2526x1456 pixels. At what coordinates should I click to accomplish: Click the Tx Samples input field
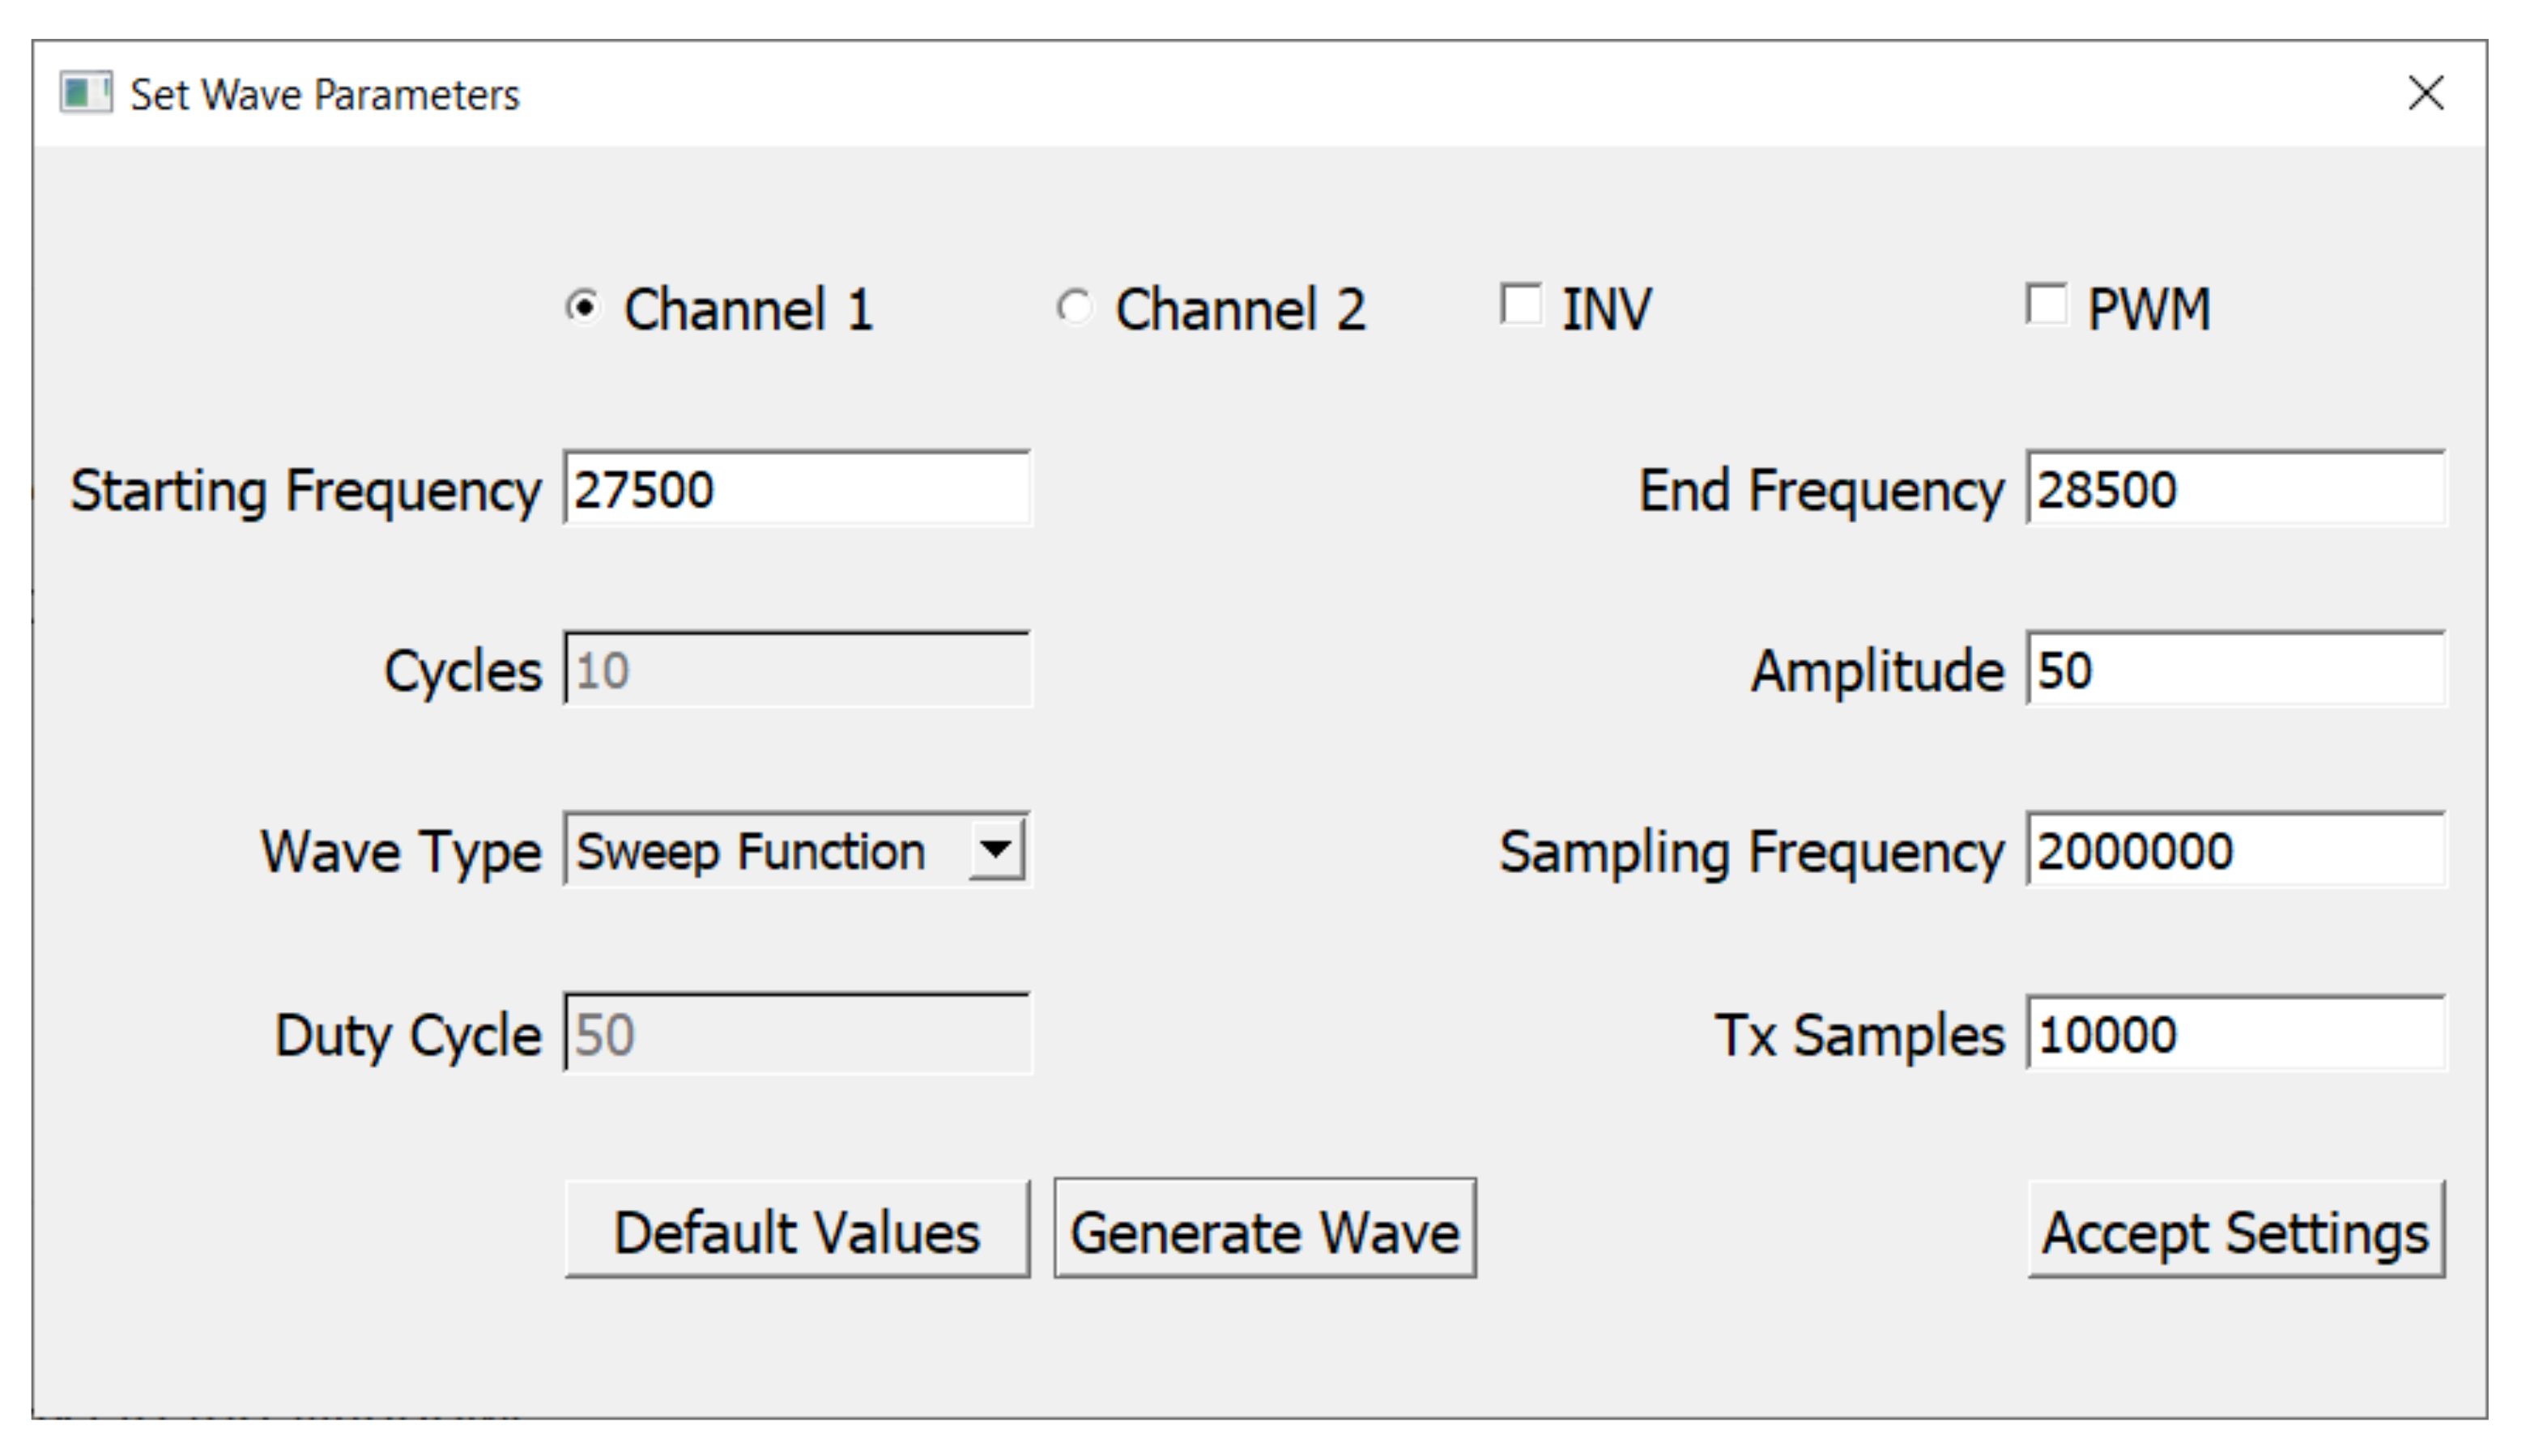tap(2235, 1033)
